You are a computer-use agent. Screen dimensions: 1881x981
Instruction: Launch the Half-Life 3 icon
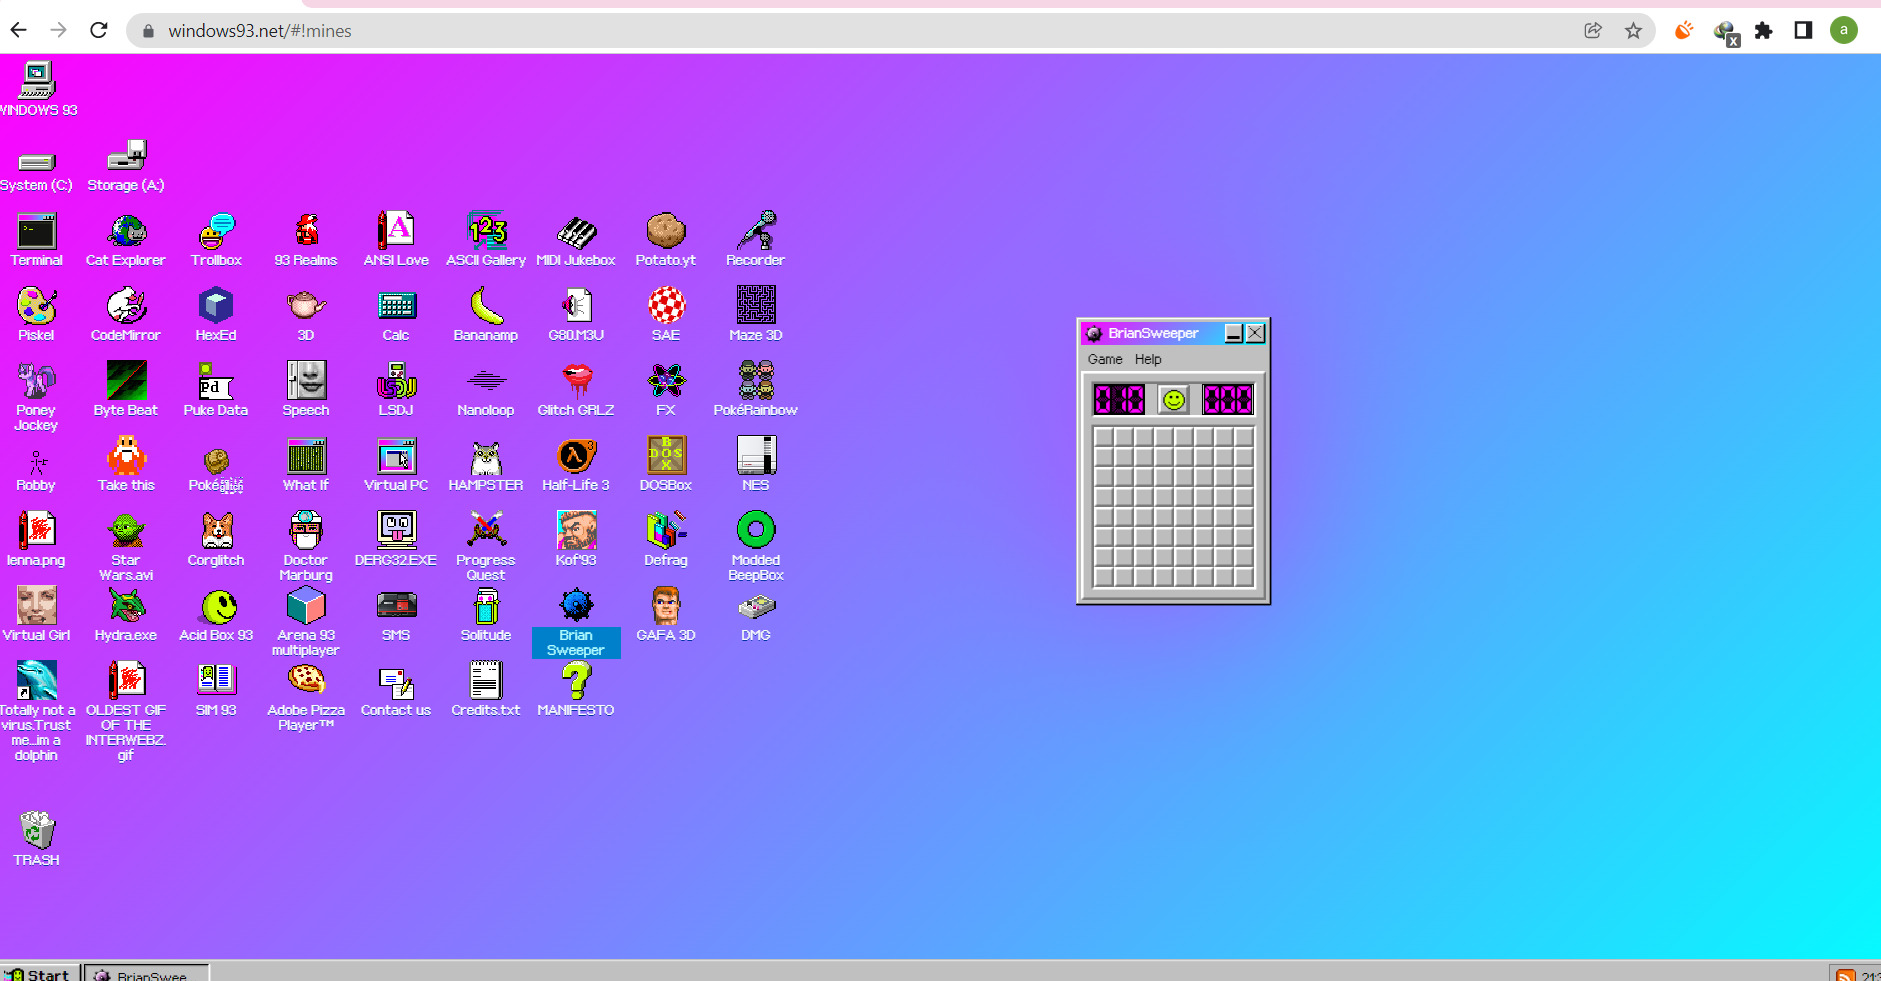(576, 457)
